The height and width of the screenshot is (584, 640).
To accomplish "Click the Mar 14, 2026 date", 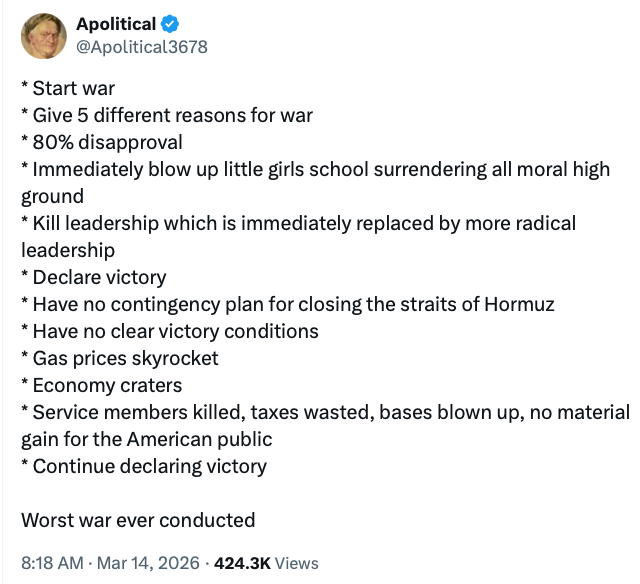I will 147,563.
